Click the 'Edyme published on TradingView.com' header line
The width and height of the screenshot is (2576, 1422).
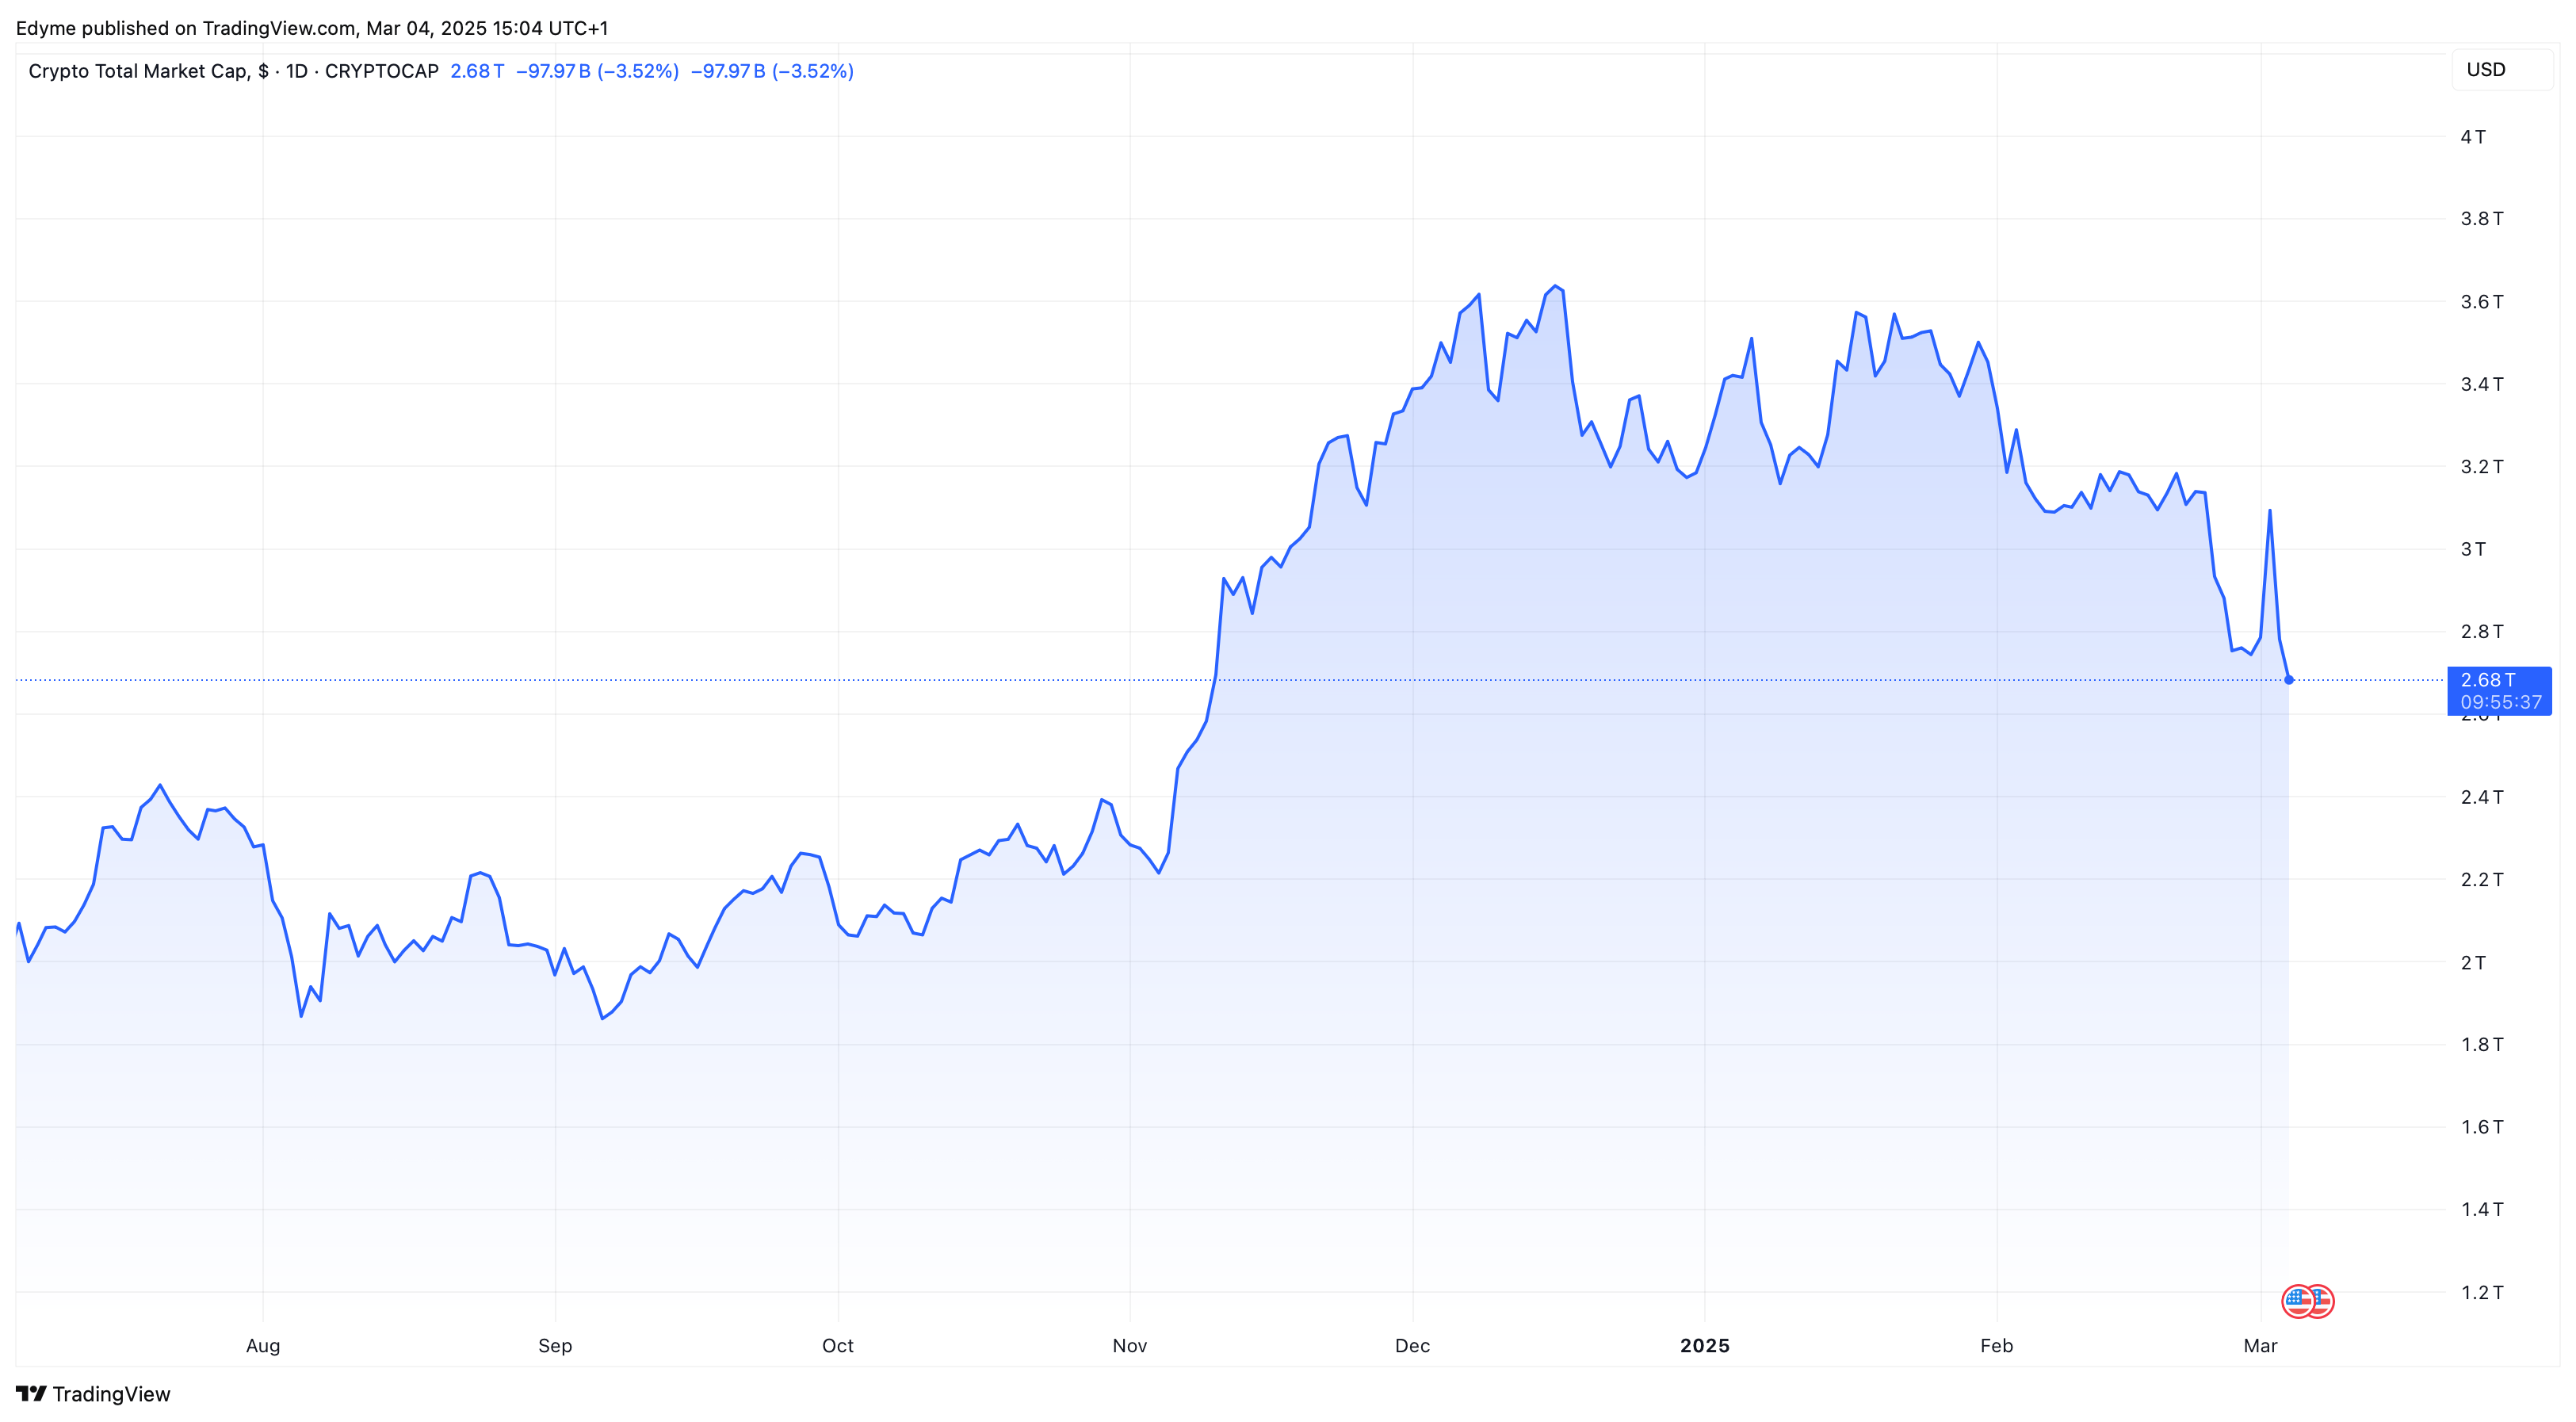(x=312, y=28)
